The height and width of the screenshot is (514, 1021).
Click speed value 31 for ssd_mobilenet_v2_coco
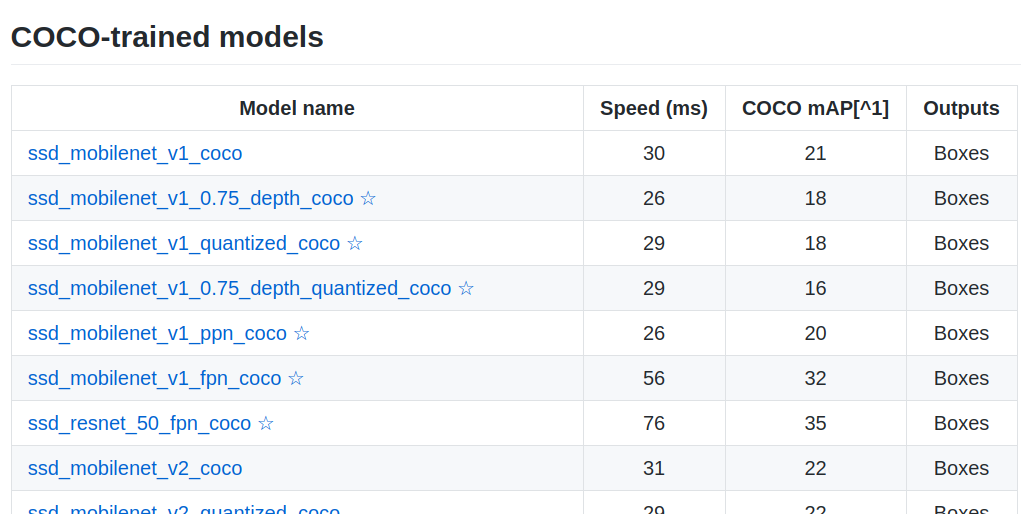pyautogui.click(x=654, y=468)
